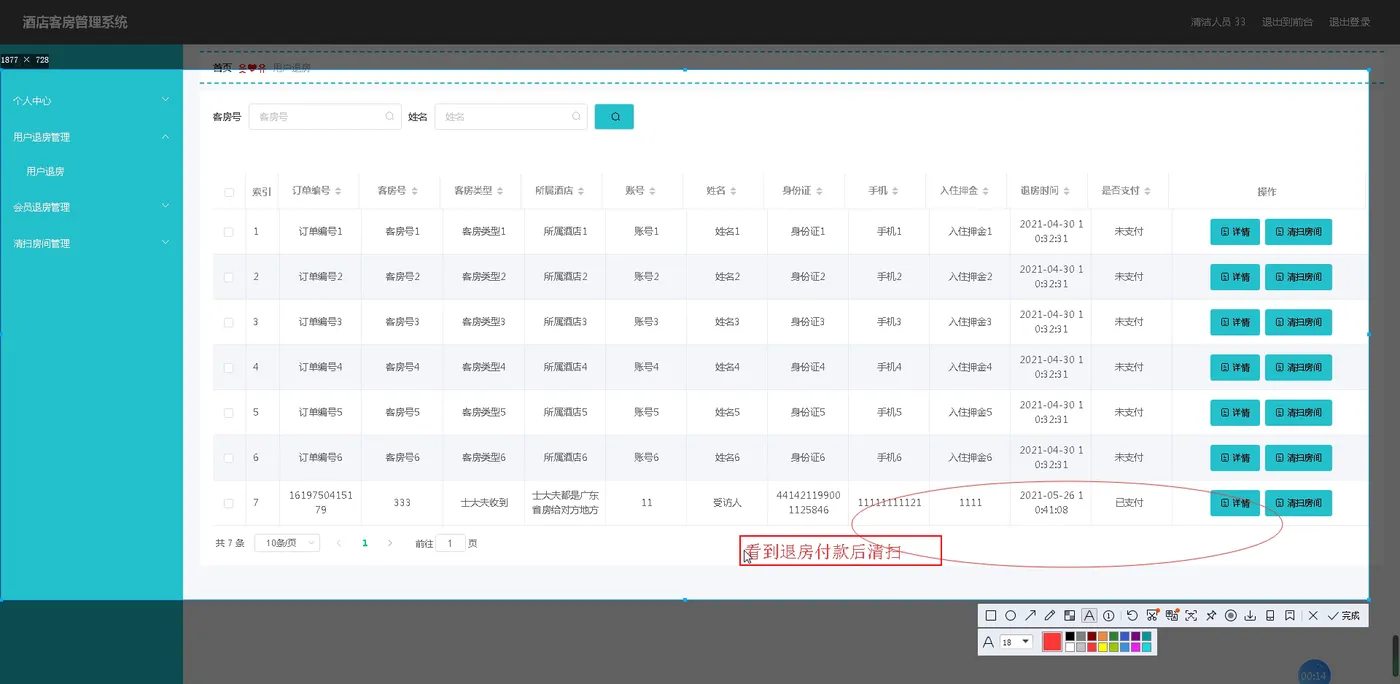Pick the purple color swatch
Screen dimensions: 1400x684
click(x=1136, y=636)
